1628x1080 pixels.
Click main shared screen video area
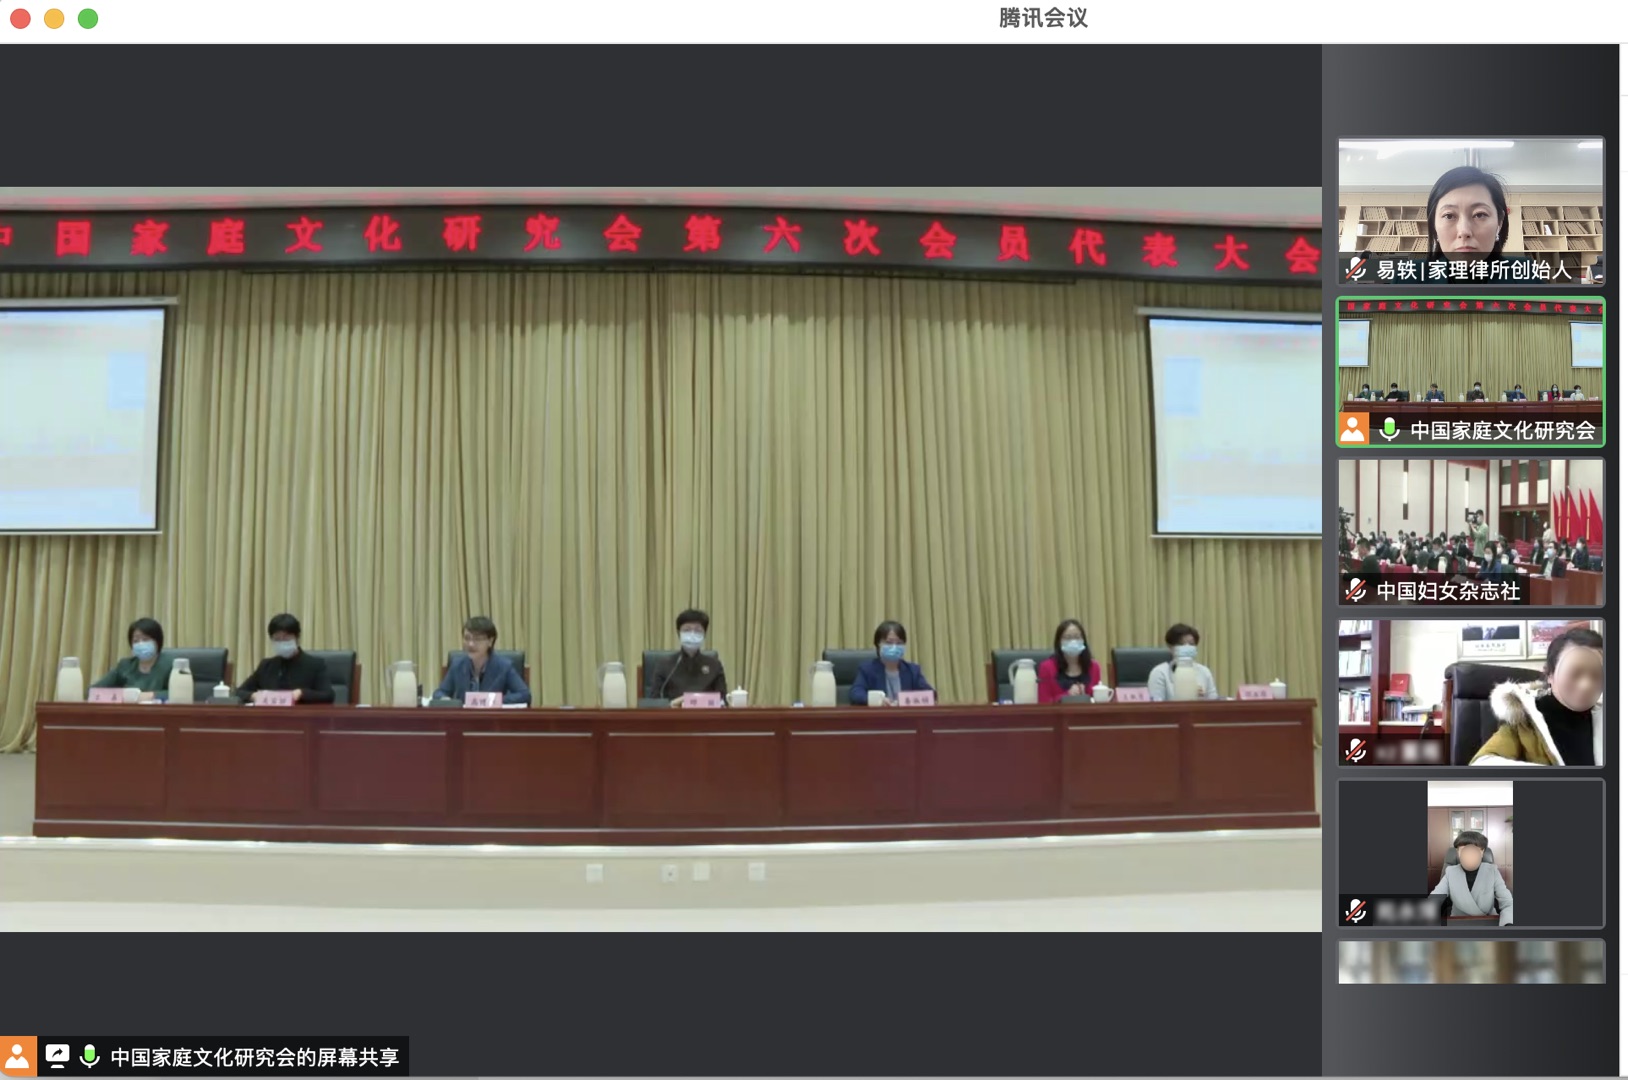[x=660, y=559]
